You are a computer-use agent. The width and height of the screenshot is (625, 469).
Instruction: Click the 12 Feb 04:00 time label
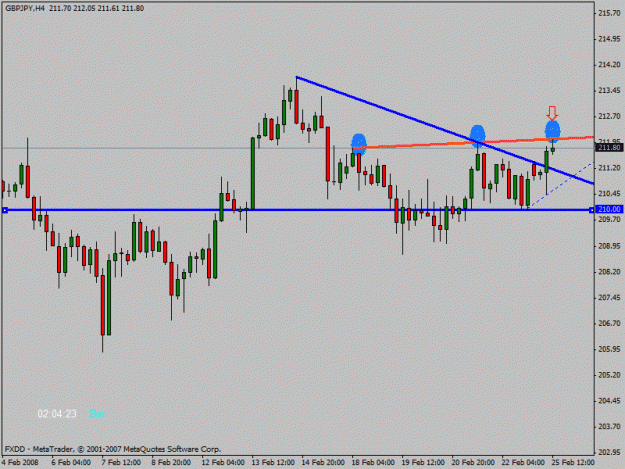[223, 463]
